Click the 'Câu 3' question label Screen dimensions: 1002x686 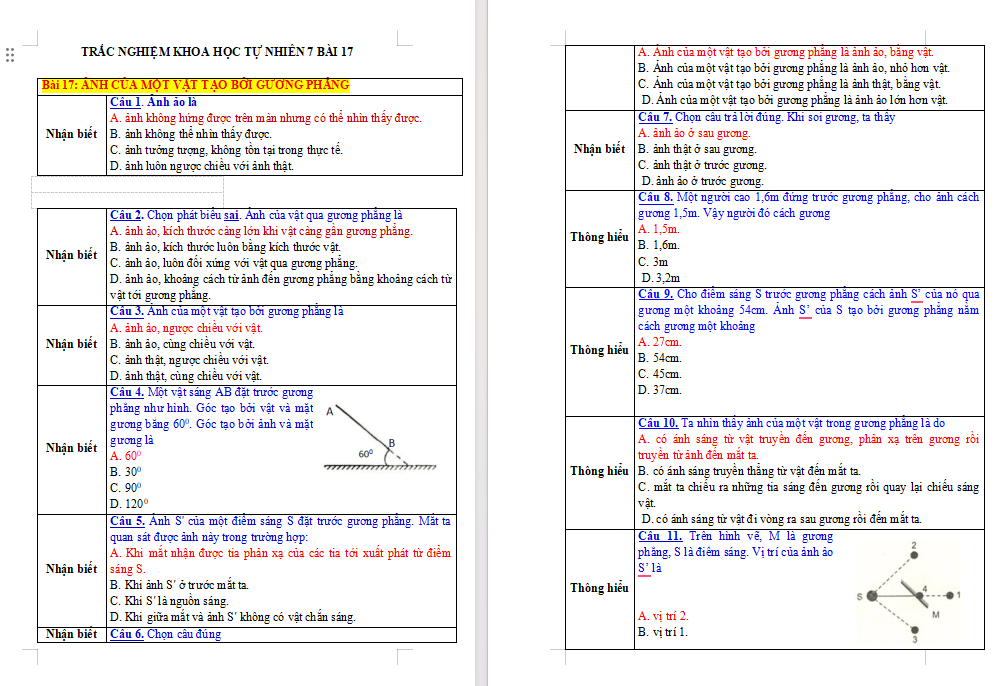(x=127, y=311)
